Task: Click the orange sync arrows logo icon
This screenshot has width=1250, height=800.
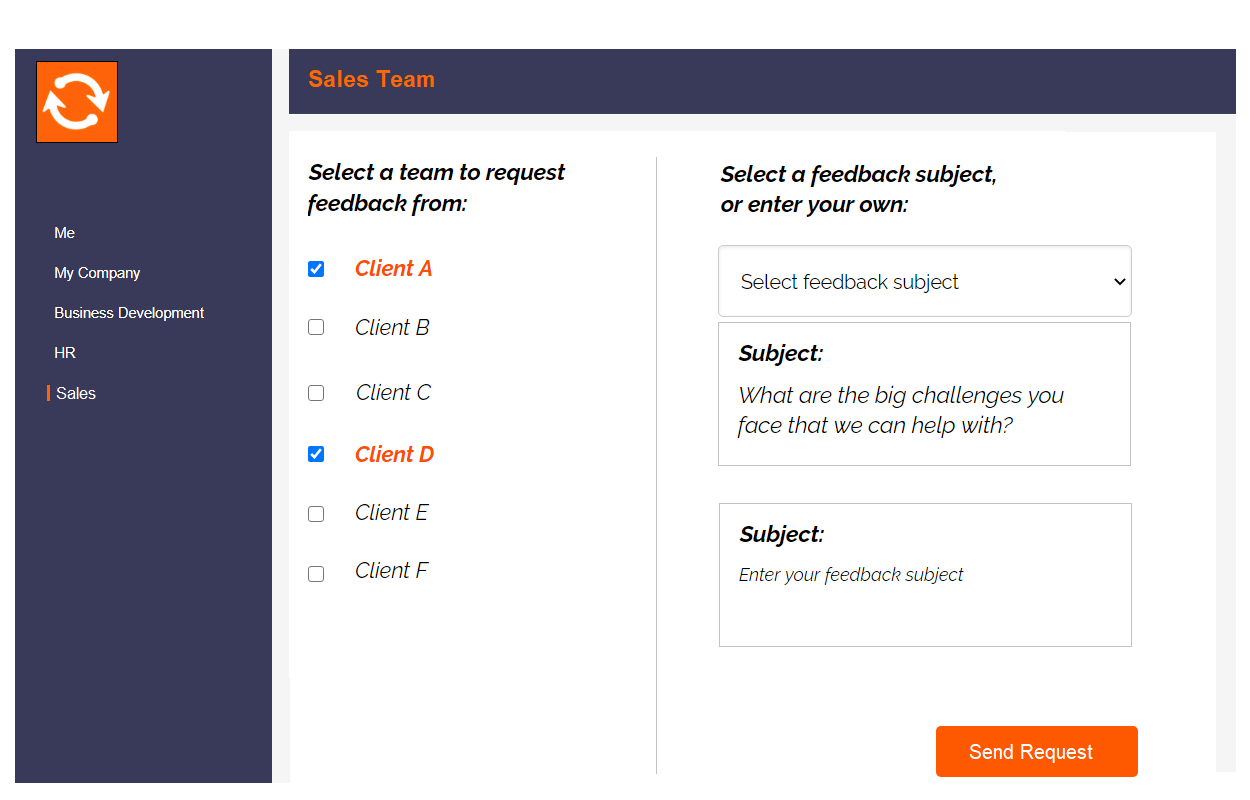Action: (77, 102)
